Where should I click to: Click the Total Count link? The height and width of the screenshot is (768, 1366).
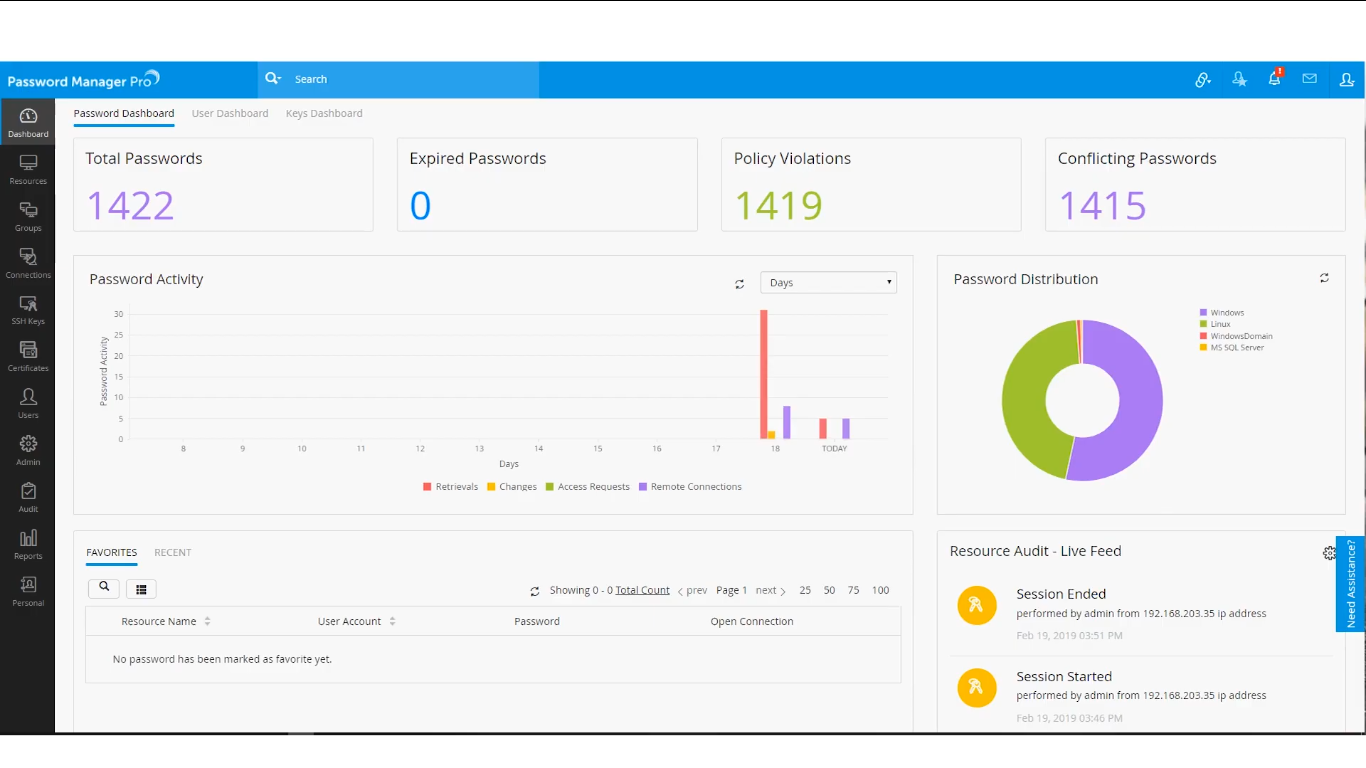642,590
